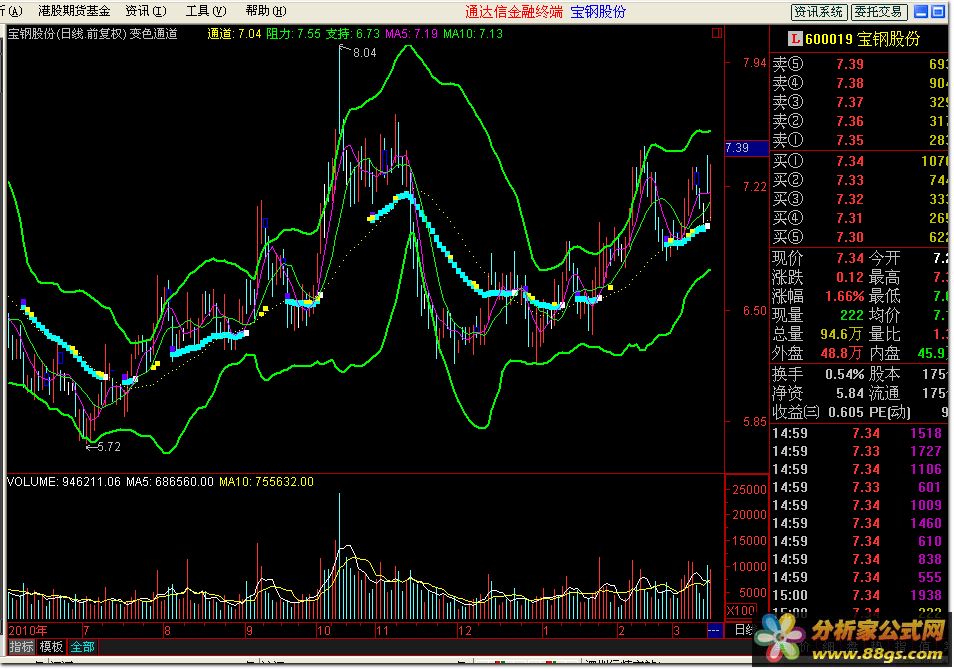954x669 pixels.
Task: Click the chart title 宝钢股份(日线.前复权) 变色通道
Action: point(92,33)
